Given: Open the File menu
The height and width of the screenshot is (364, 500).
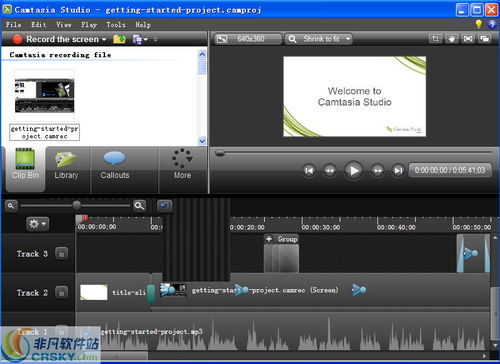Looking at the screenshot, I should click(14, 25).
